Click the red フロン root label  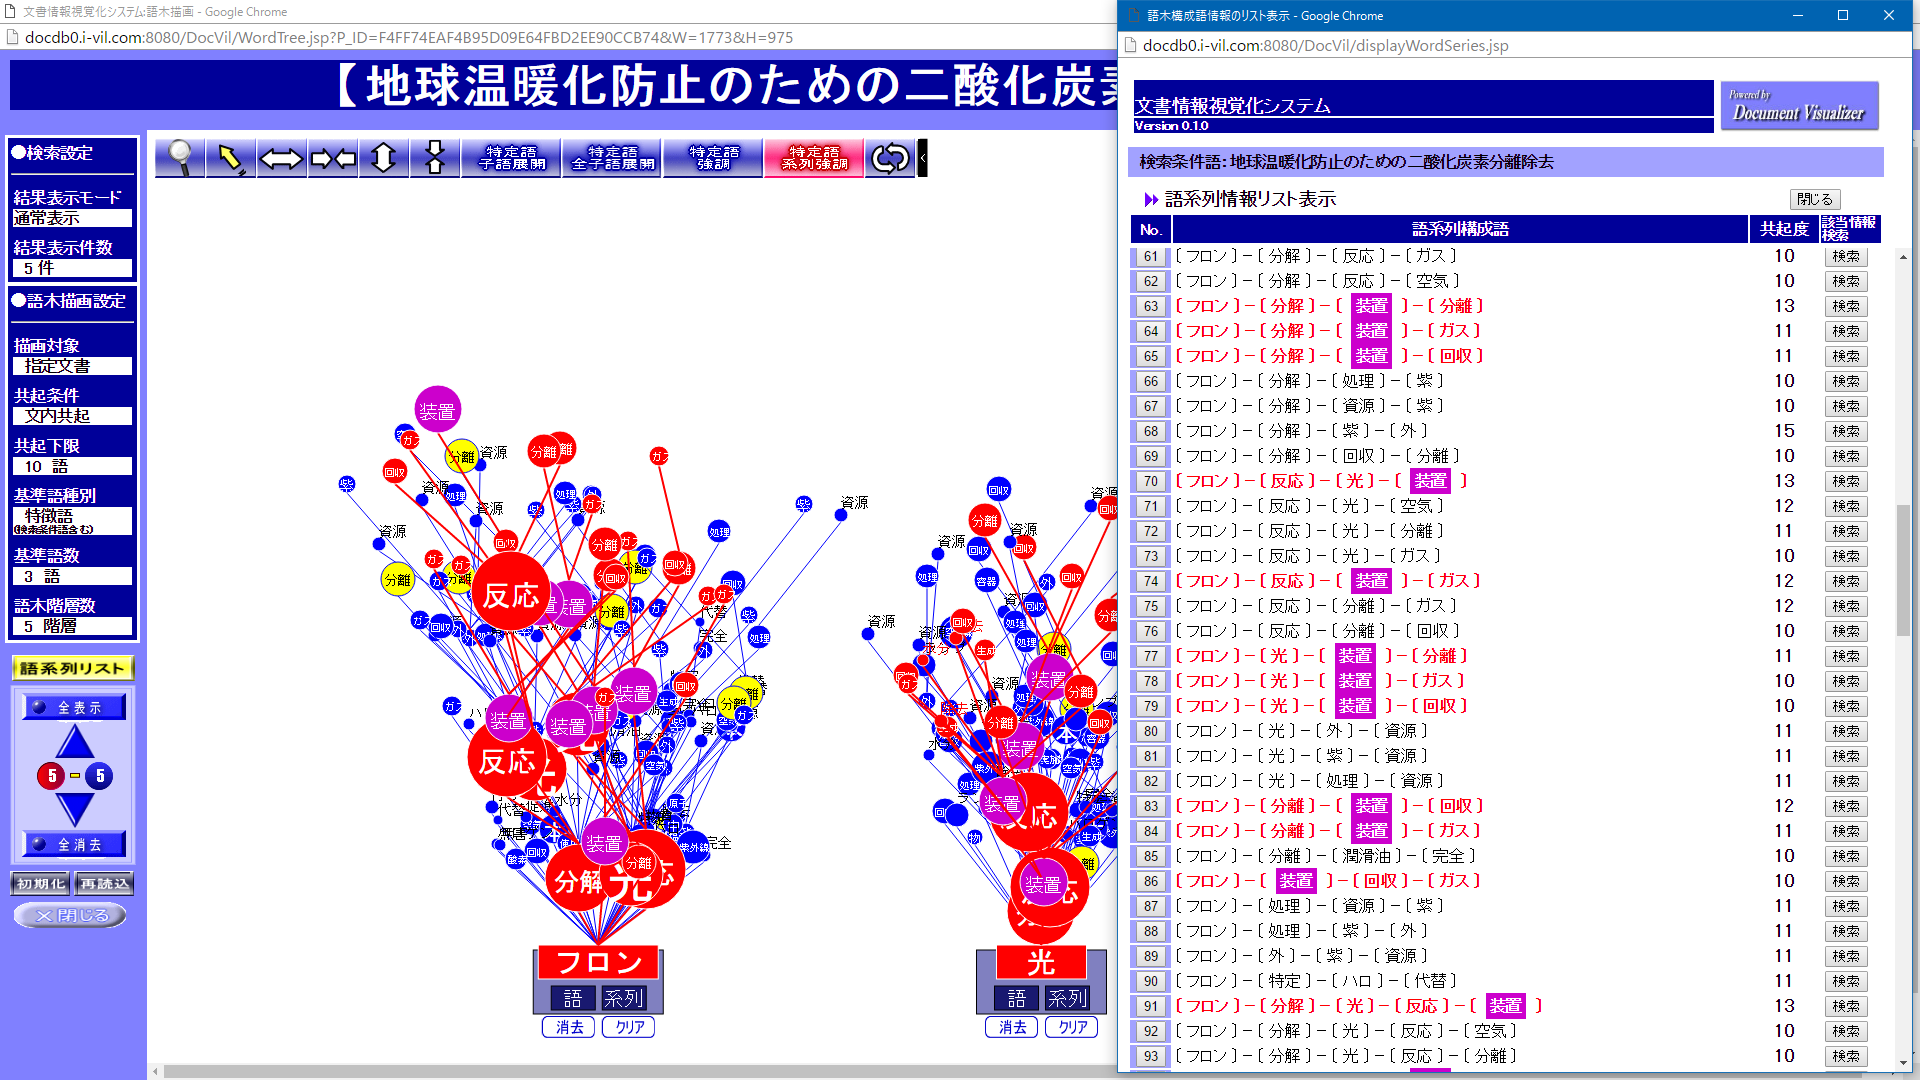pyautogui.click(x=598, y=962)
